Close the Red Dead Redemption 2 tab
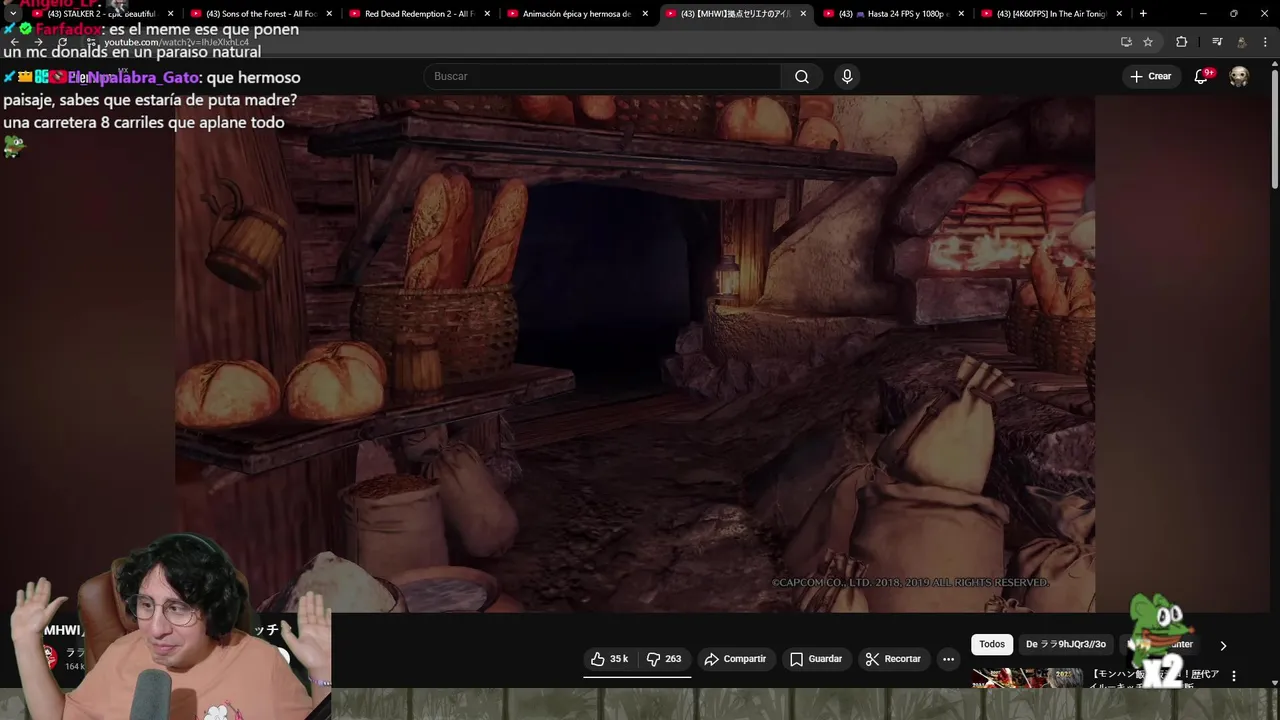The image size is (1280, 720). click(x=487, y=14)
